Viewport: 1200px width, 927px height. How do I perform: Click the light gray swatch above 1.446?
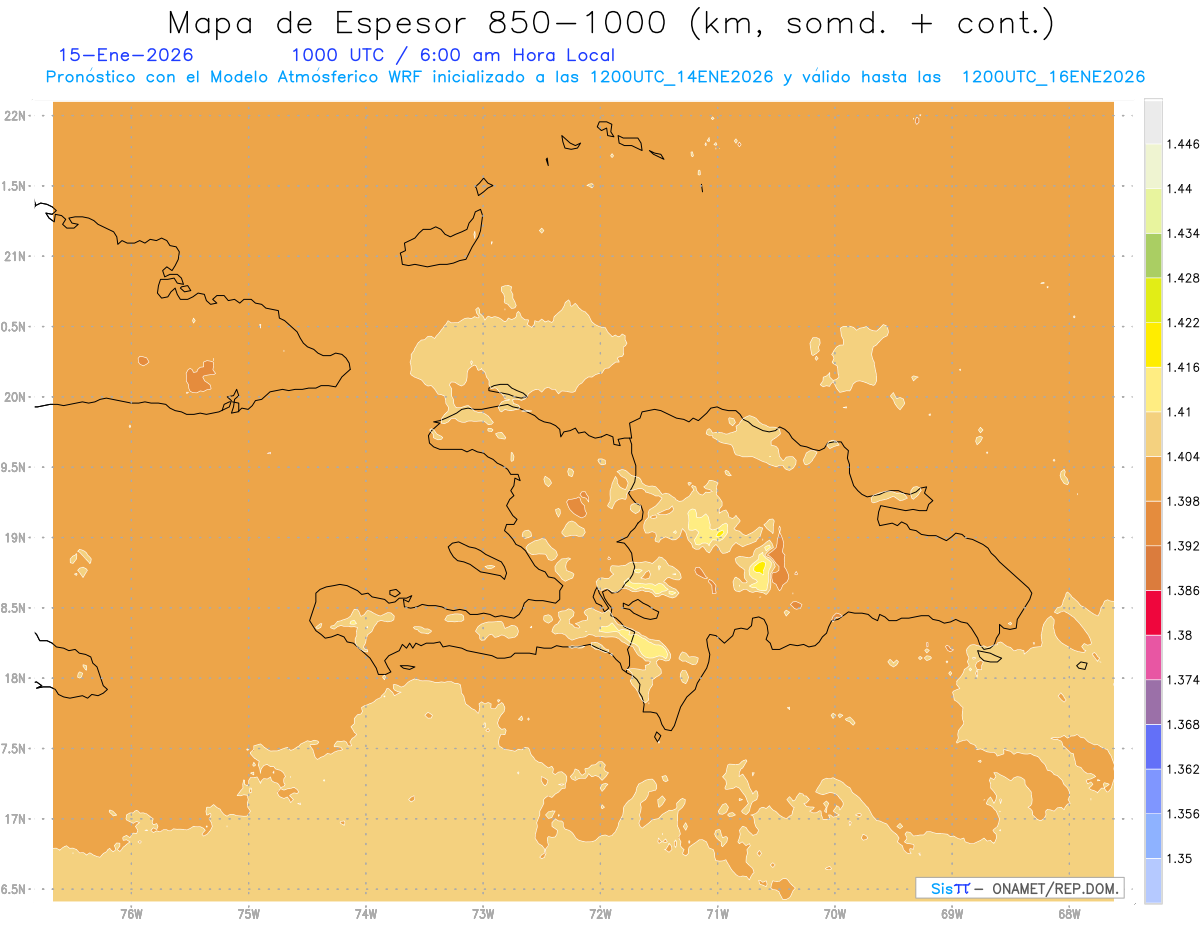click(x=1153, y=121)
